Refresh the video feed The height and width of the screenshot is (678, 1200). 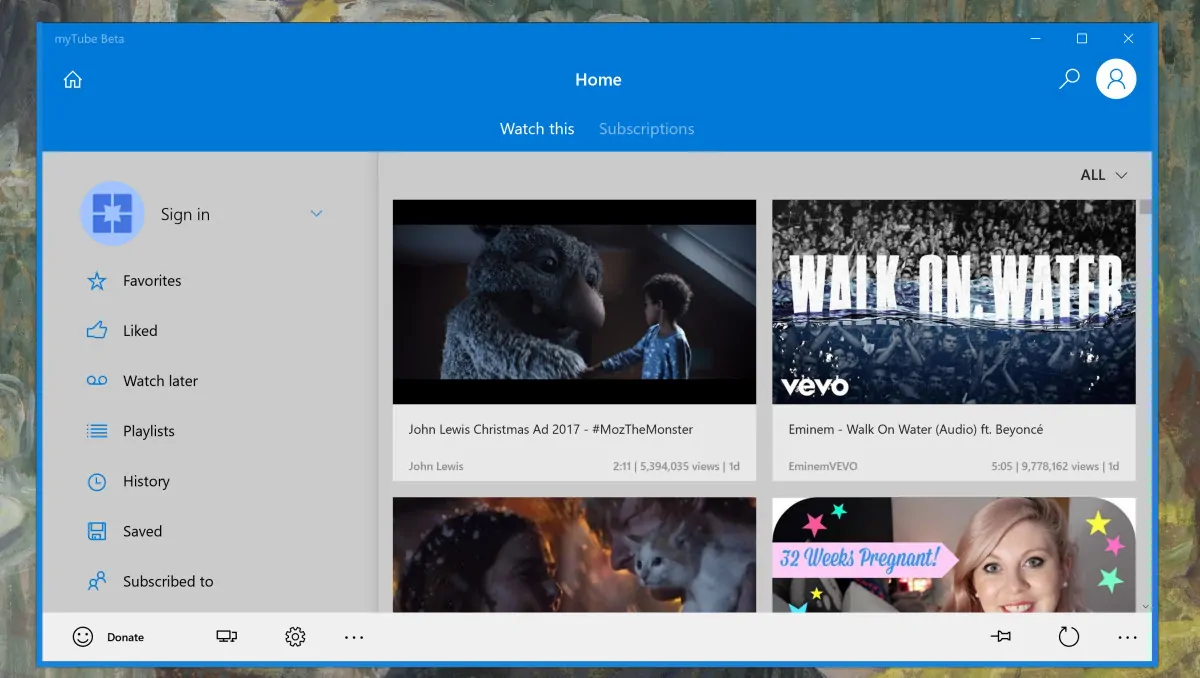(x=1069, y=637)
